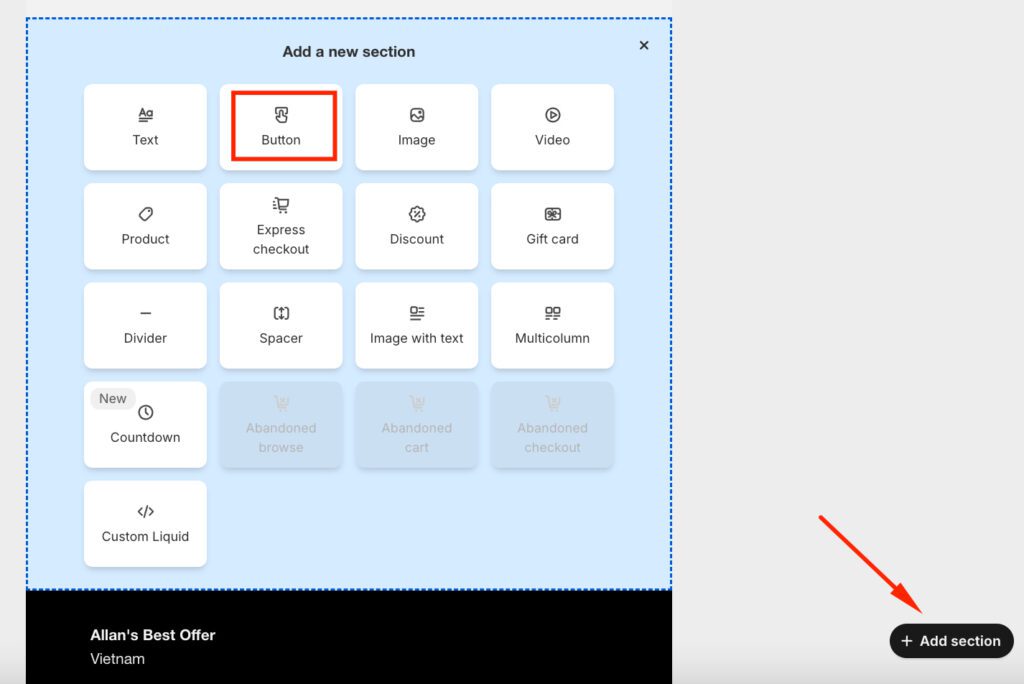Close the Add a new section panel
1024x684 pixels.
(644, 45)
